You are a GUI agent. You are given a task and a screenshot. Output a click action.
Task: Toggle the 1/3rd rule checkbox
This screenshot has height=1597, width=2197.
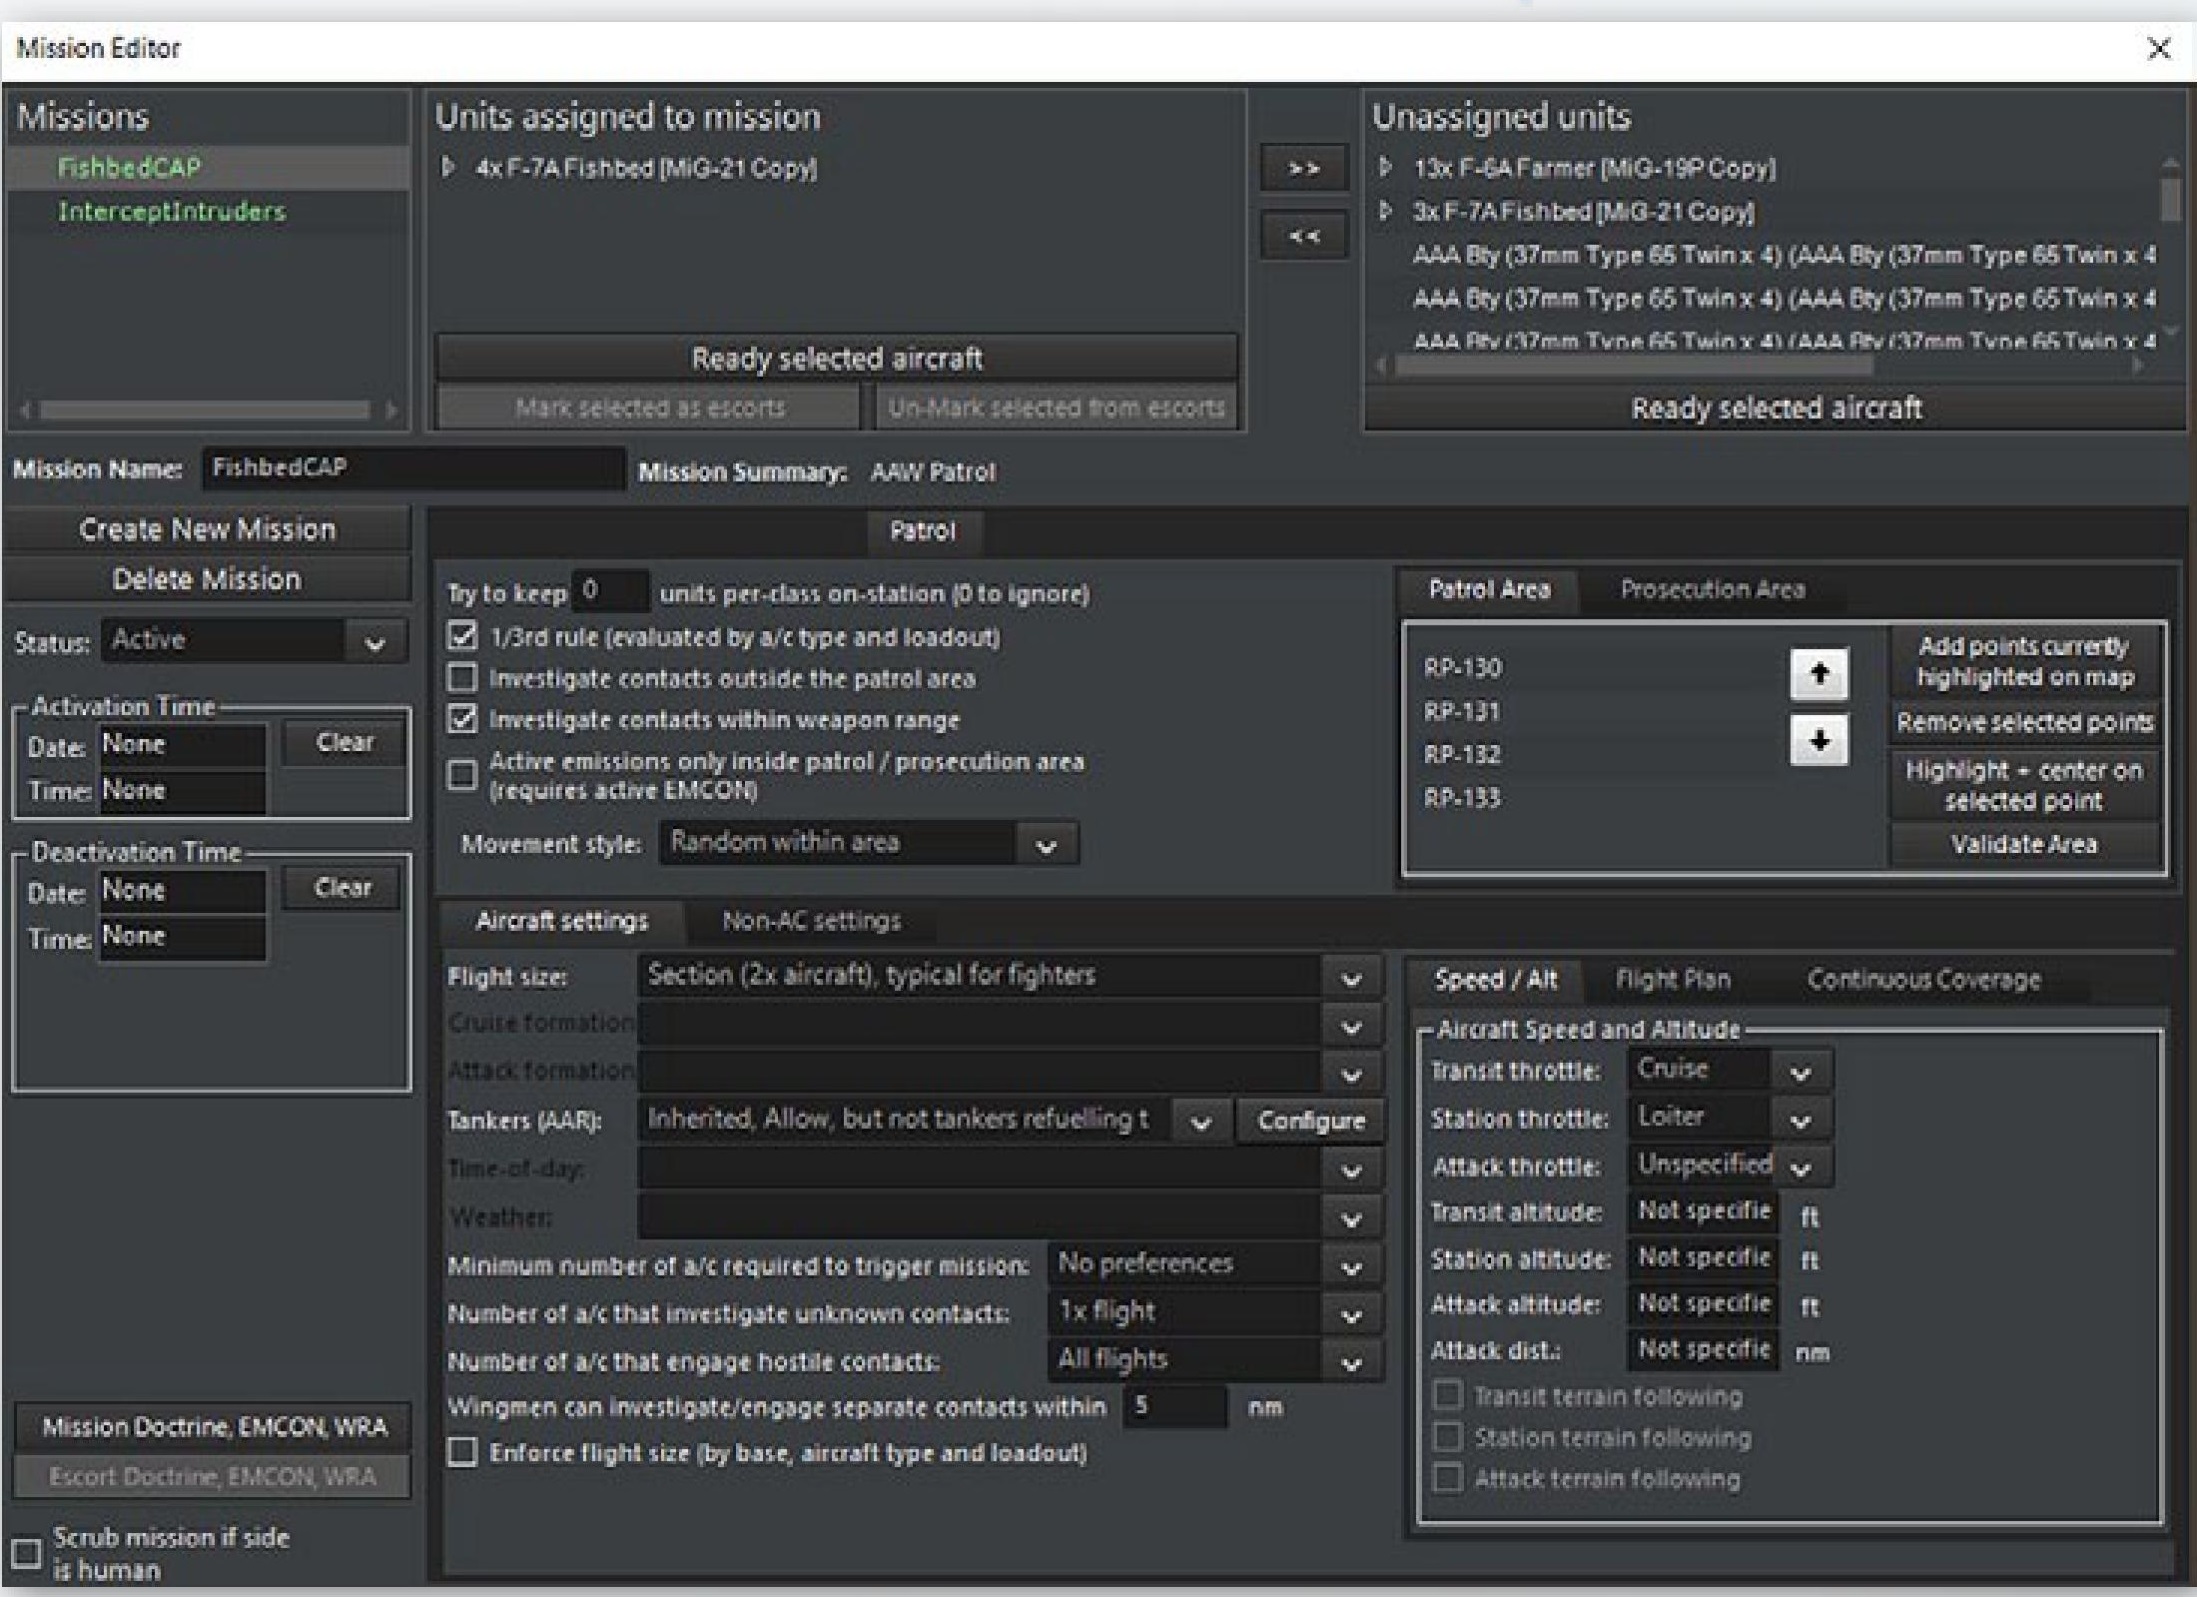click(x=462, y=637)
